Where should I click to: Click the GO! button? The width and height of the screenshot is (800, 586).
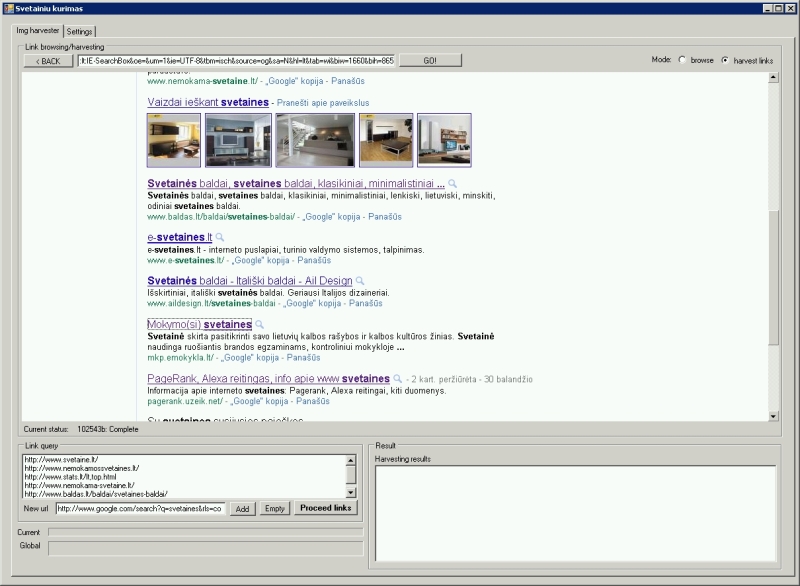click(x=430, y=61)
